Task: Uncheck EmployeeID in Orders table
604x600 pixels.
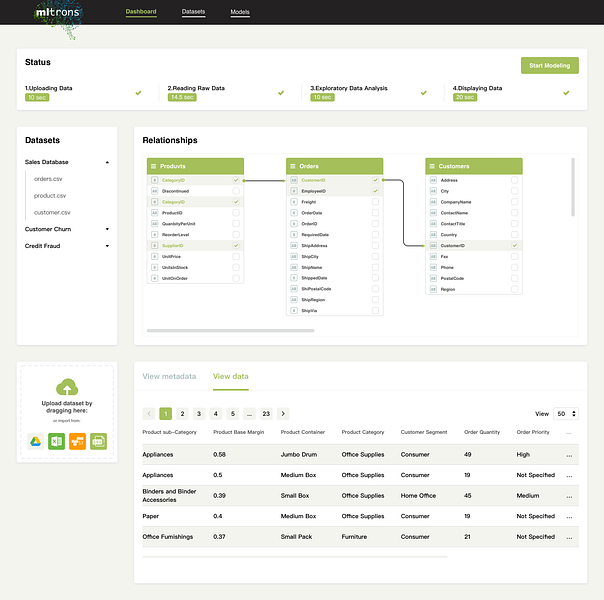Action: [x=376, y=191]
